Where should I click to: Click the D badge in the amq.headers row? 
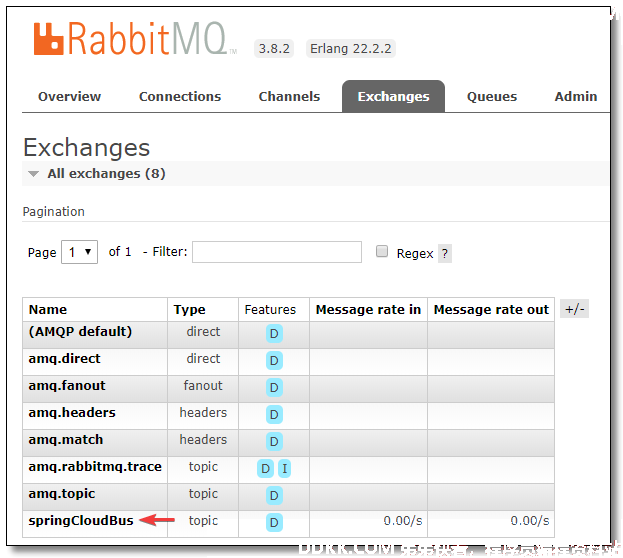[x=274, y=415]
